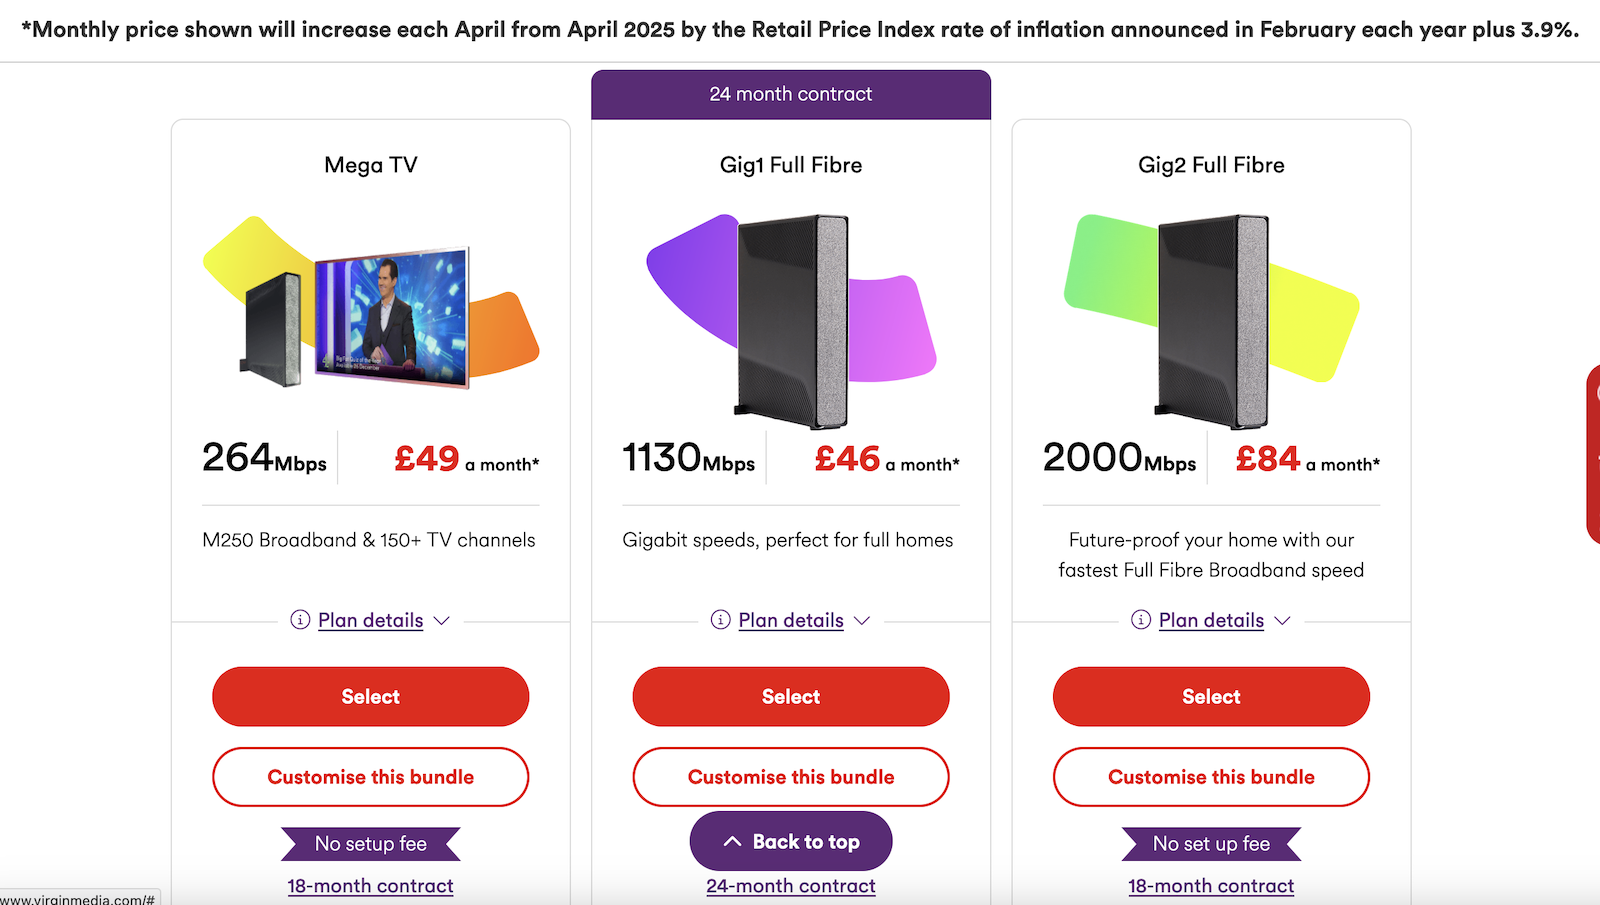Expand Plan details for Mega TV
This screenshot has width=1600, height=905.
tap(370, 620)
